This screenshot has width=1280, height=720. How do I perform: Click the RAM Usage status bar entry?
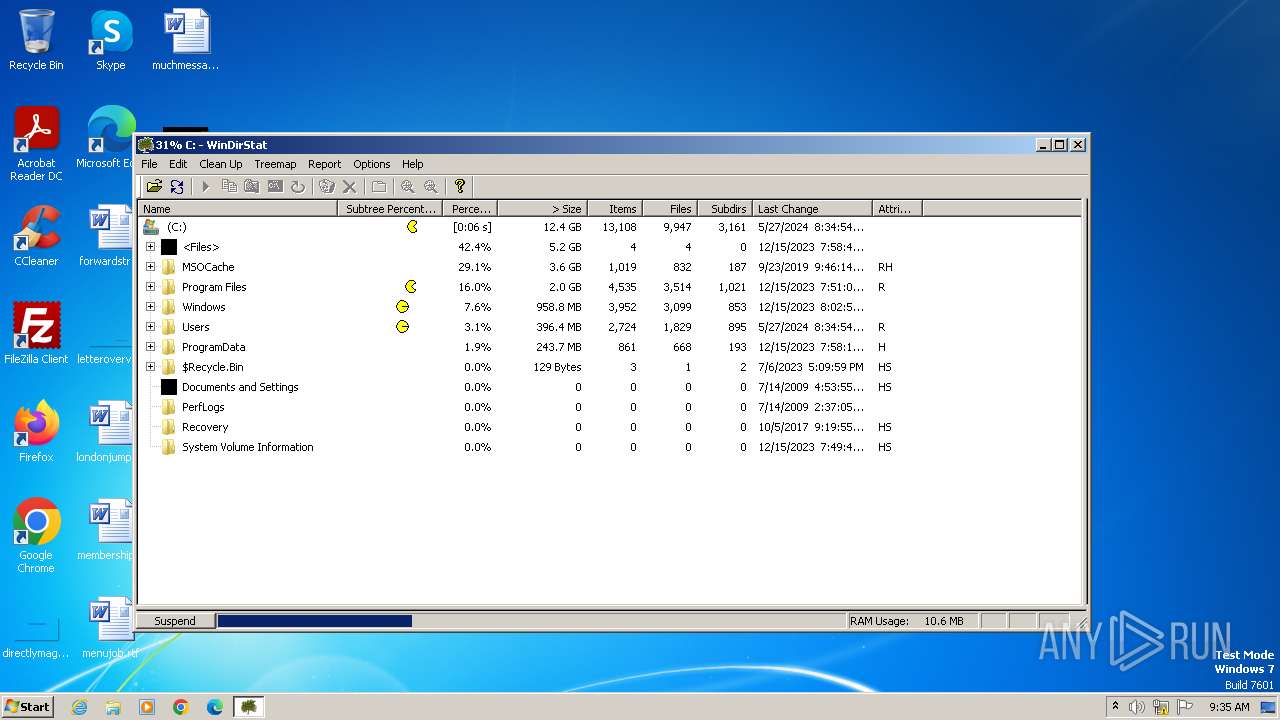click(912, 621)
